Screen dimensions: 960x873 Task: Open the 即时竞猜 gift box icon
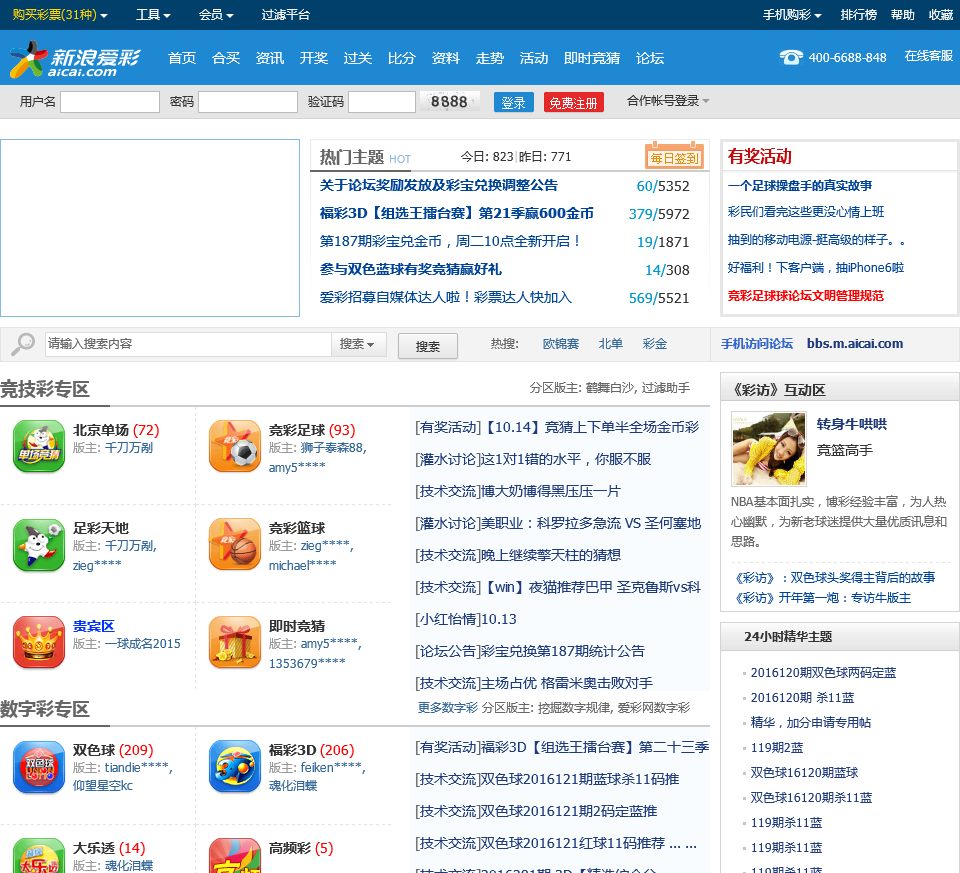tap(234, 642)
